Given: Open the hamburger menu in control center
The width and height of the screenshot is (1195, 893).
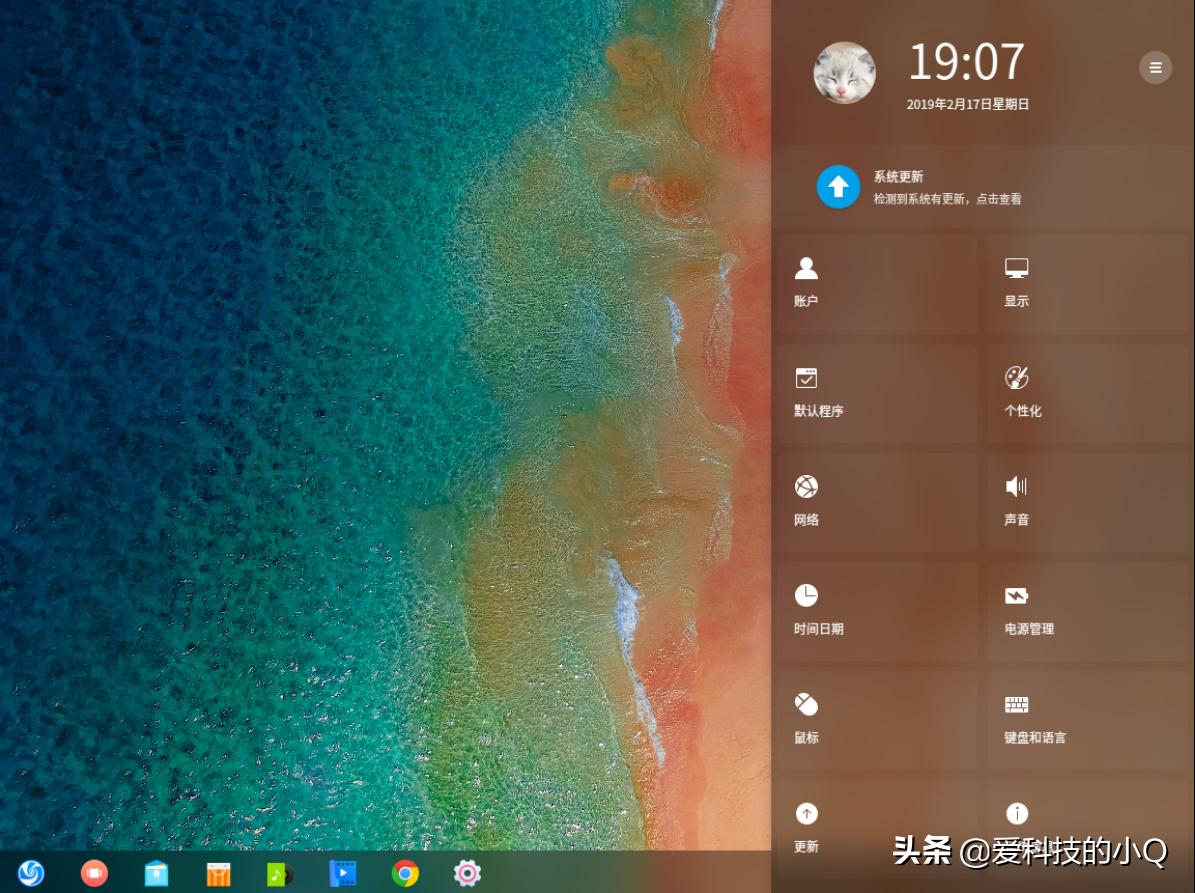Looking at the screenshot, I should click(1155, 68).
